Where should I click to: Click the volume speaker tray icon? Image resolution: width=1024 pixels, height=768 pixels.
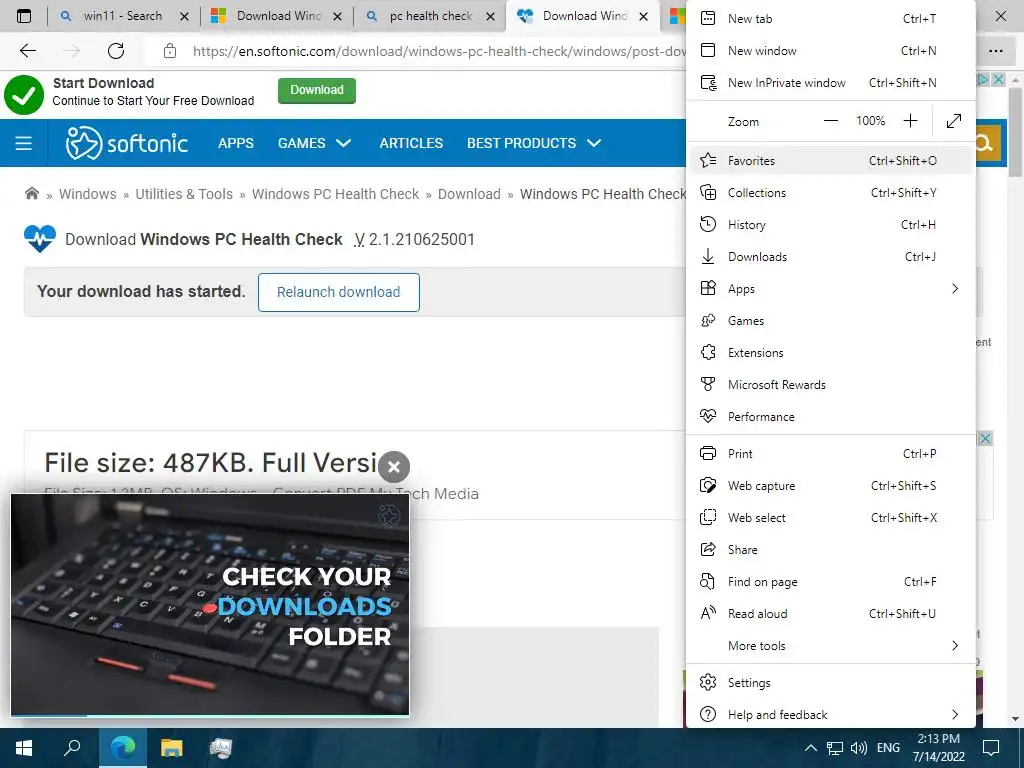tap(859, 748)
